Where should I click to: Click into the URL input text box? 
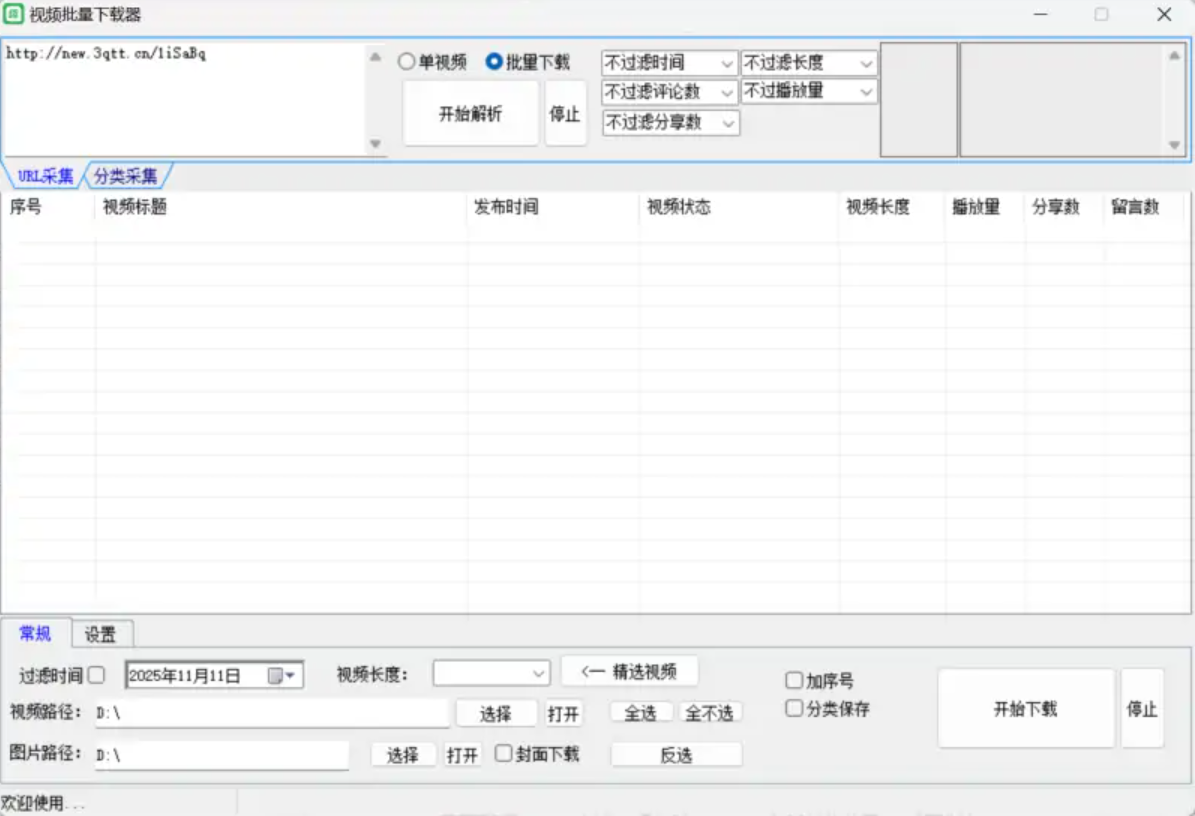point(184,98)
